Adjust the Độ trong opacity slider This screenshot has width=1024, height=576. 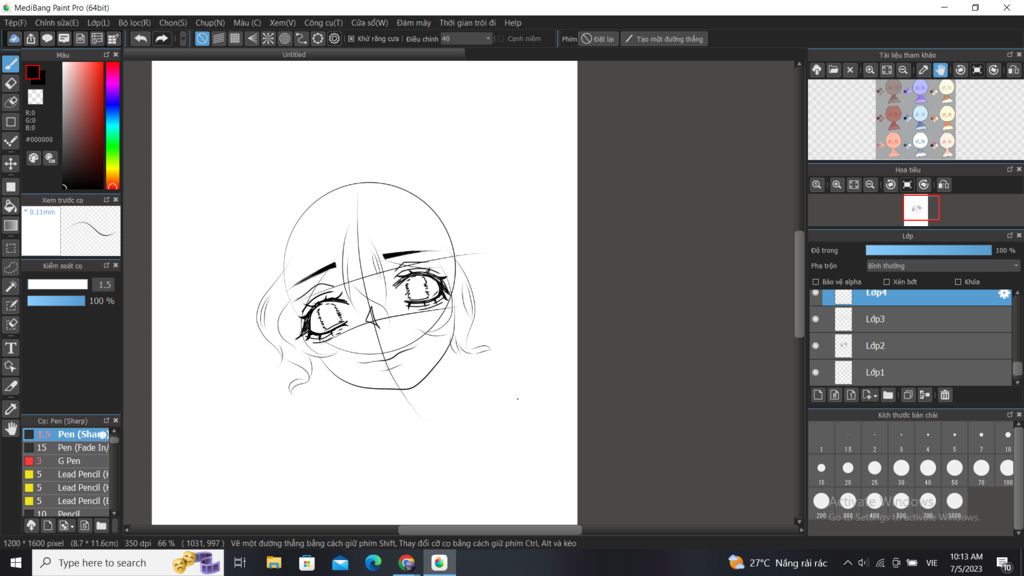coord(928,250)
